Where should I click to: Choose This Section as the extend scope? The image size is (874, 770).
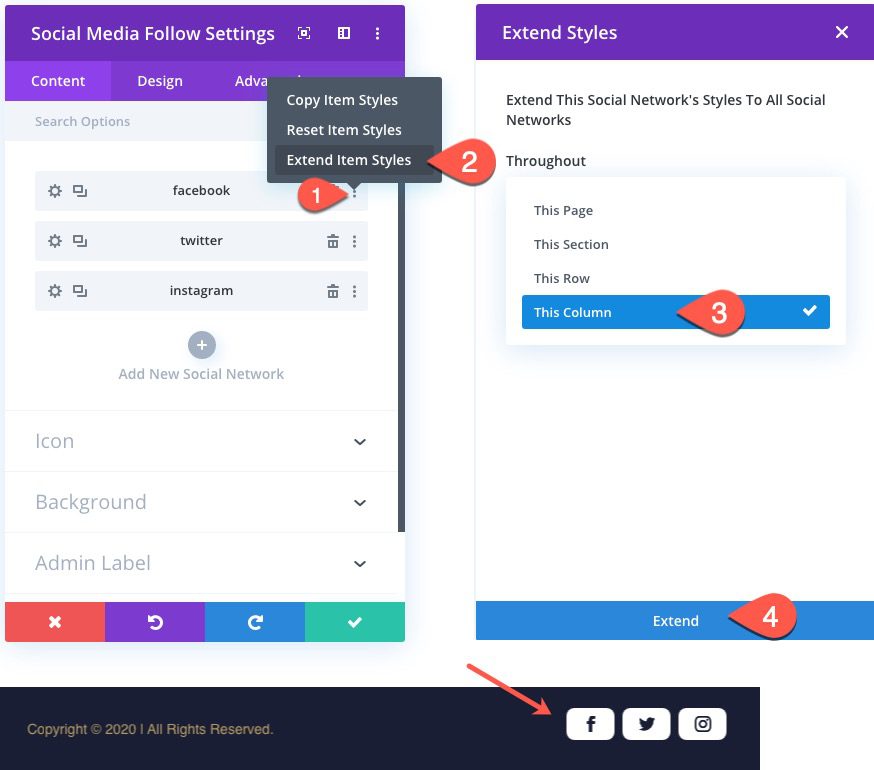(571, 244)
